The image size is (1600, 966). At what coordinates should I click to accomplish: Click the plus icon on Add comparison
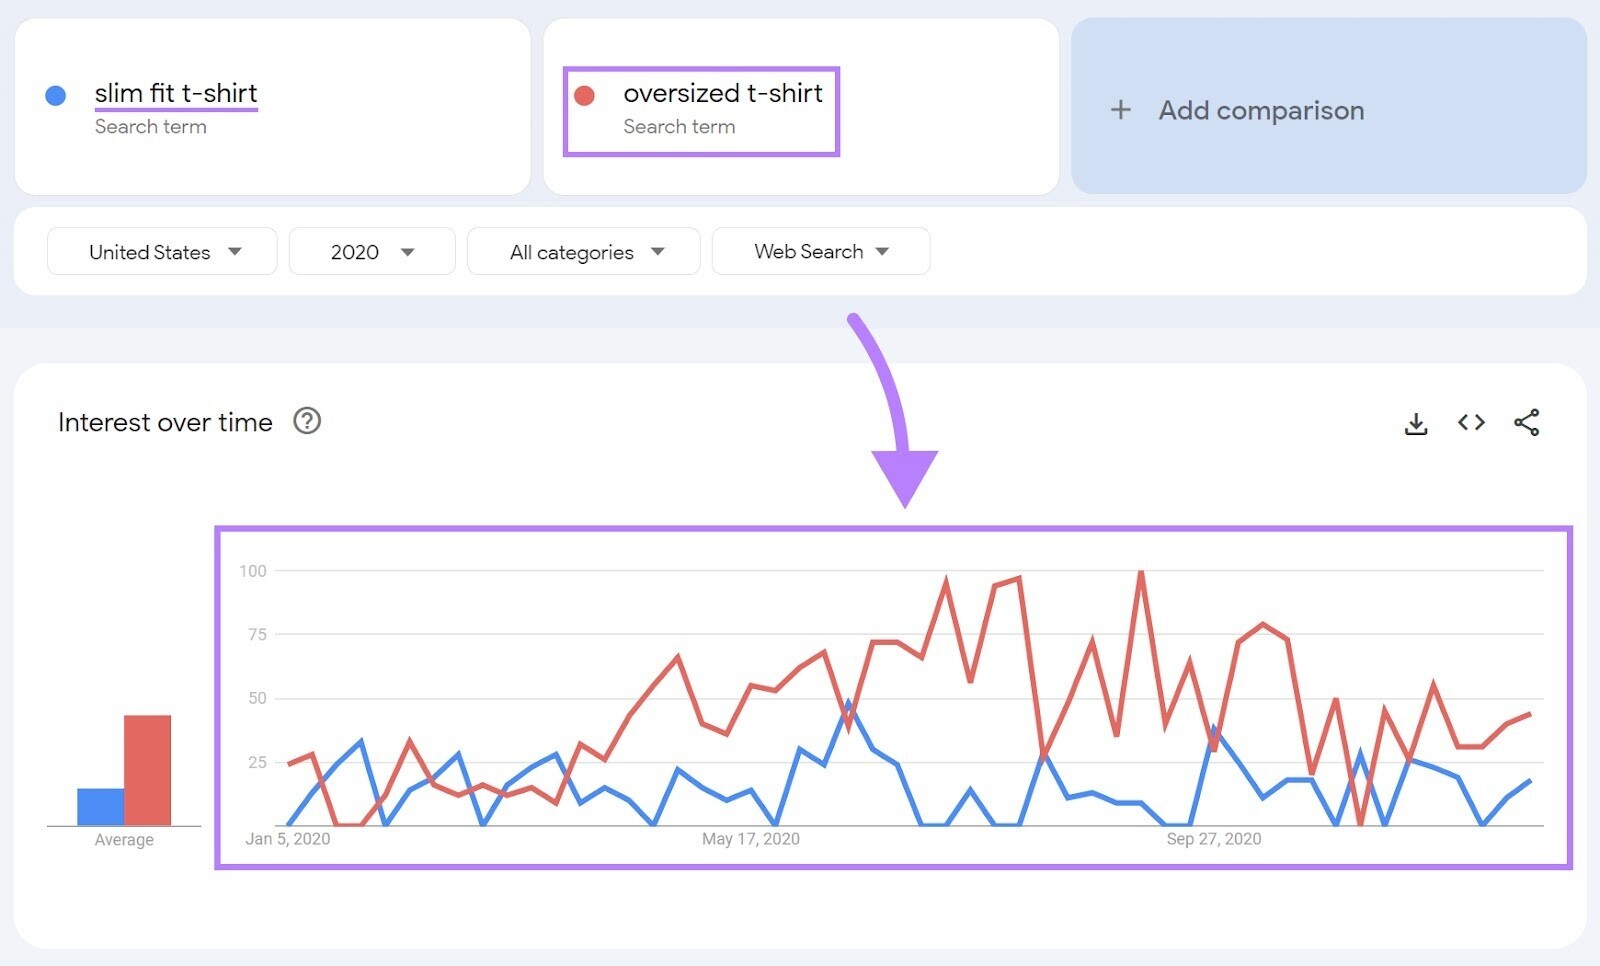pyautogui.click(x=1121, y=110)
